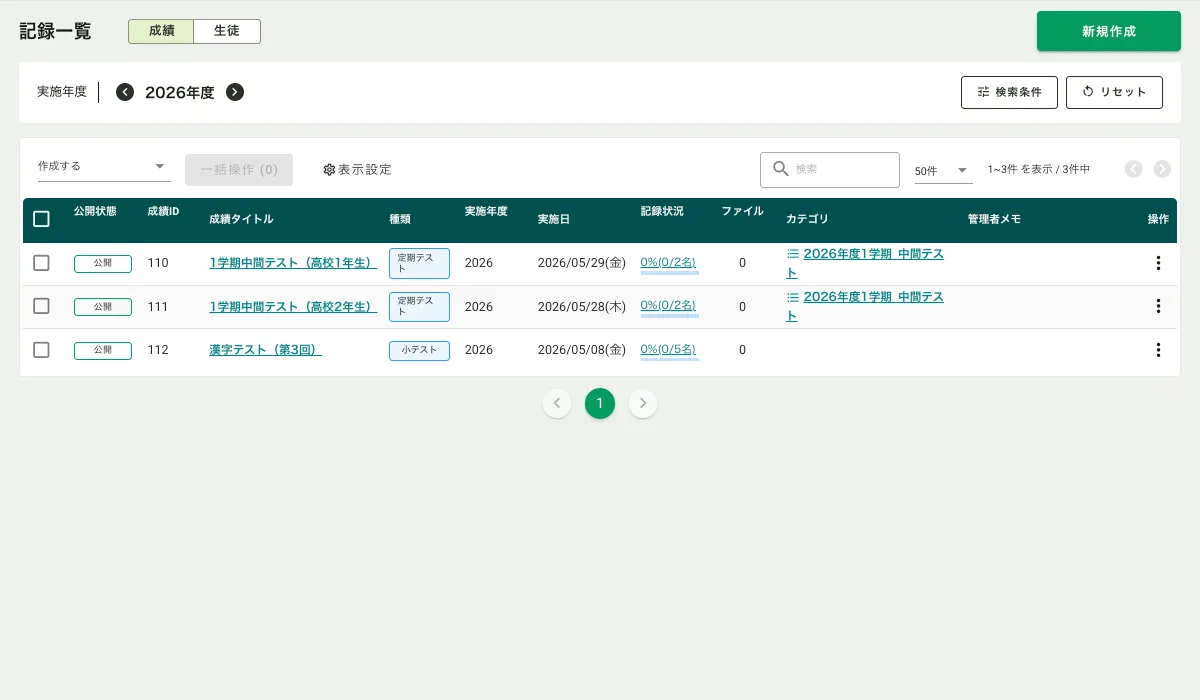Screen dimensions: 1200x700
Task: Select the 成績 tab
Action: click(161, 31)
